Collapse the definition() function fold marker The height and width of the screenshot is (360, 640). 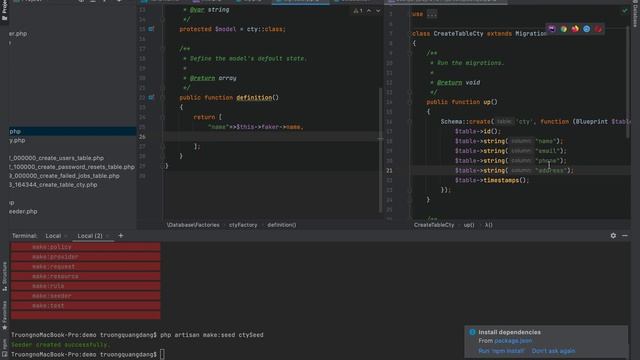click(x=162, y=98)
